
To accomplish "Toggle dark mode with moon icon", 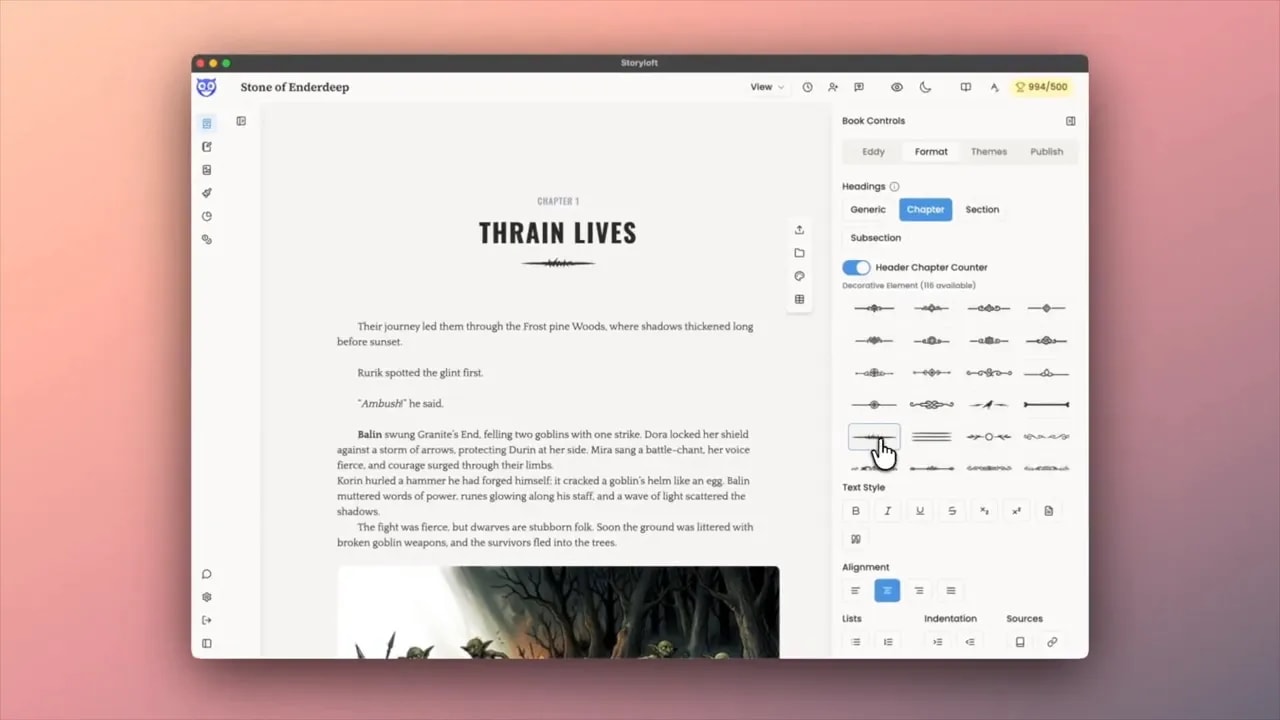I will click(925, 87).
